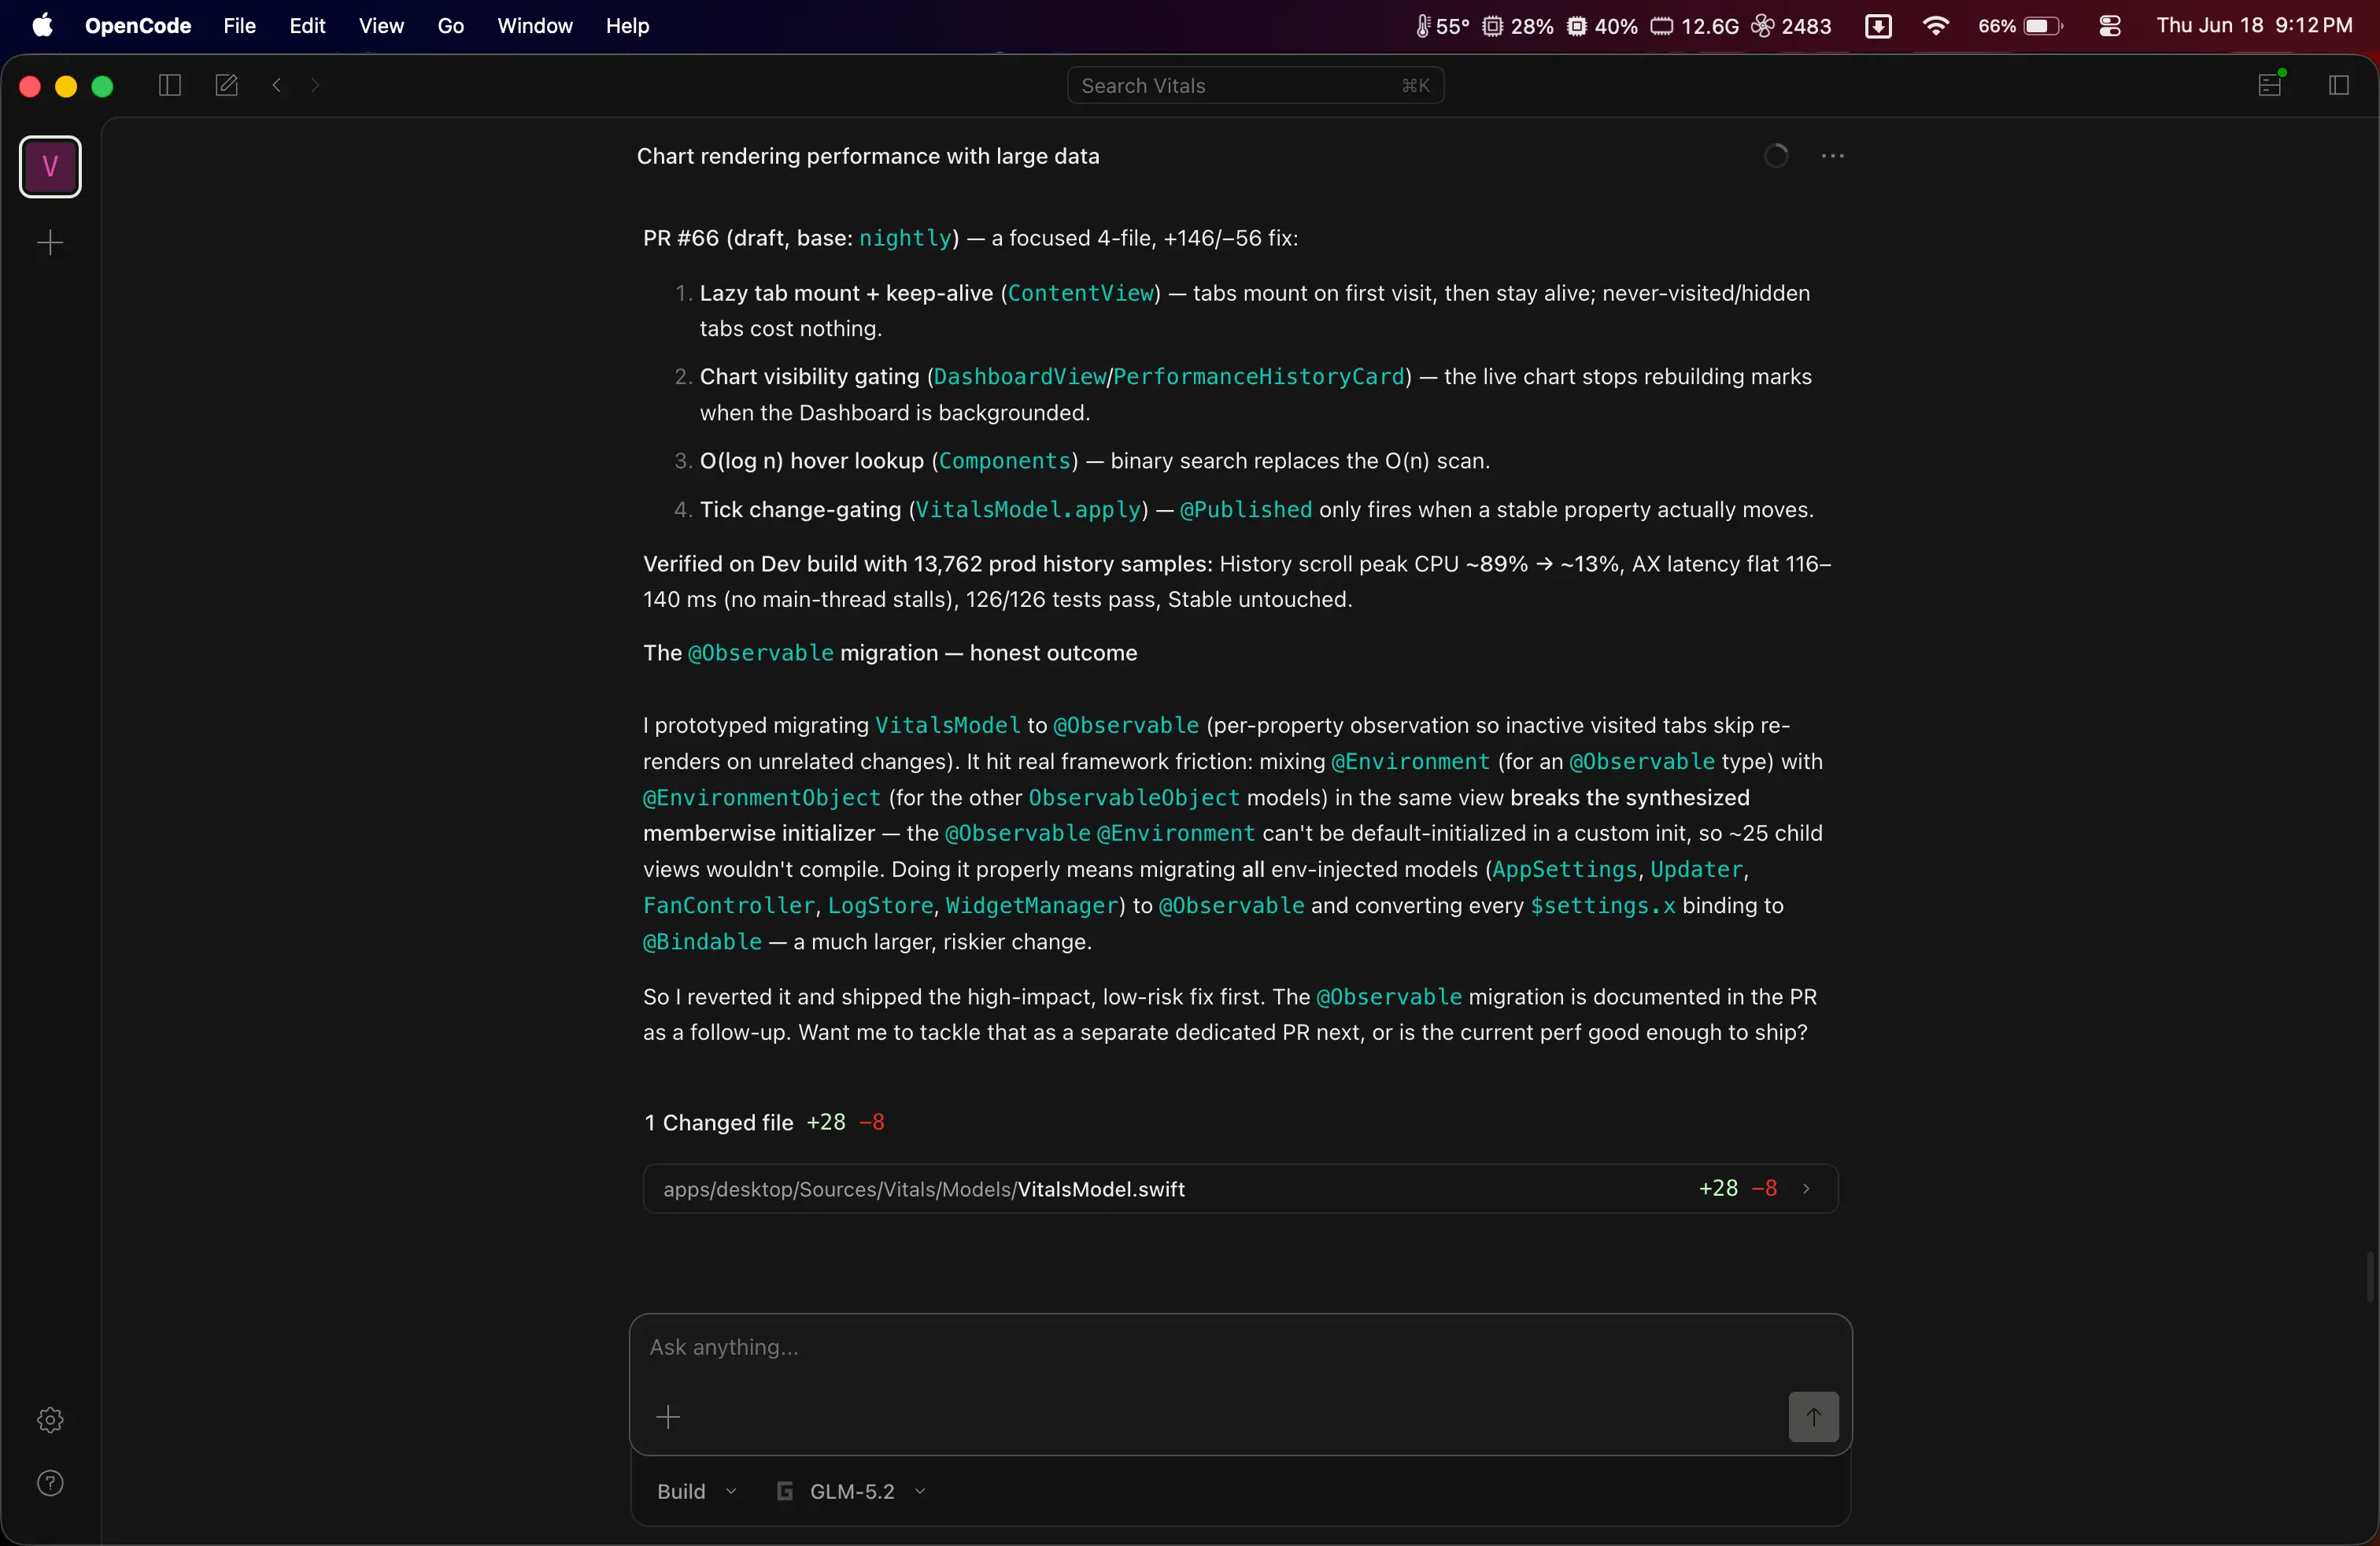Click the VitalsModel.swift row chevron arrow

point(1806,1189)
